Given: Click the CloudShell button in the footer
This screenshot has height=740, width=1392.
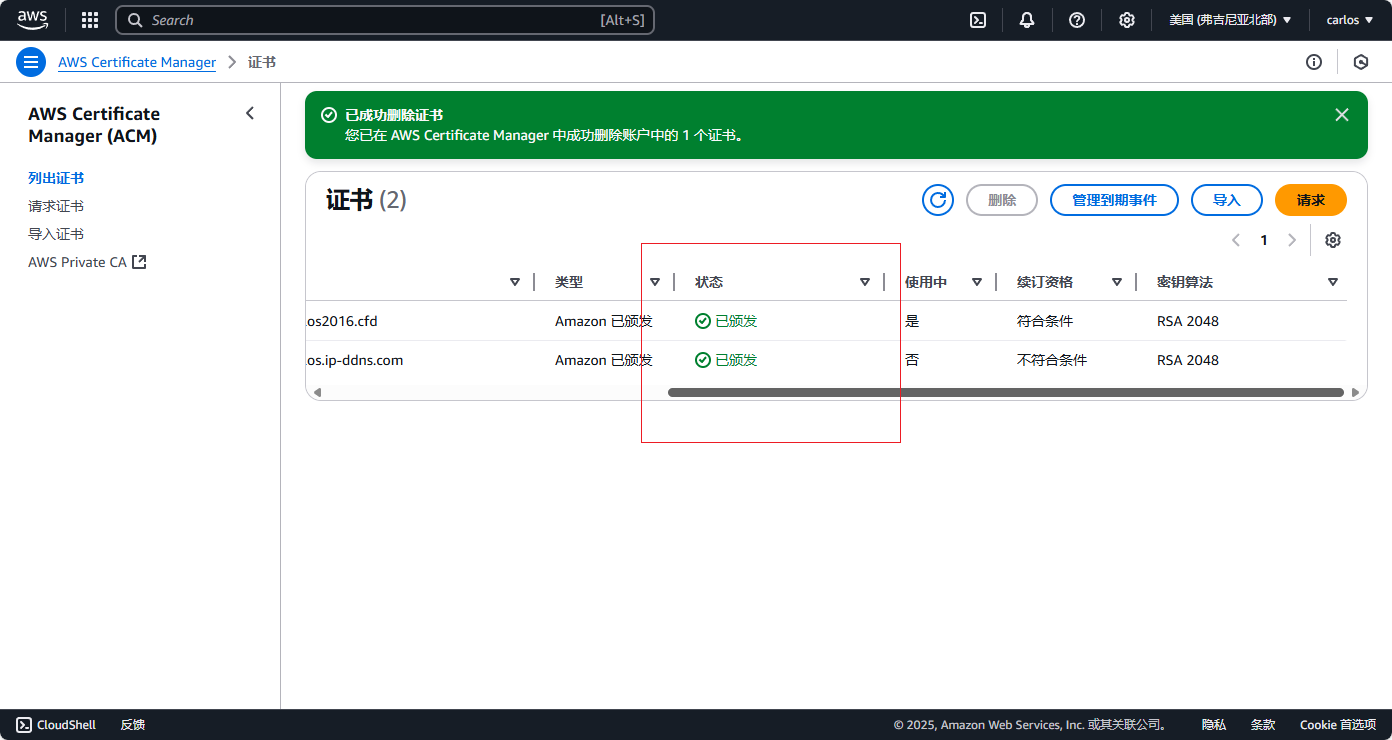Looking at the screenshot, I should 56,725.
